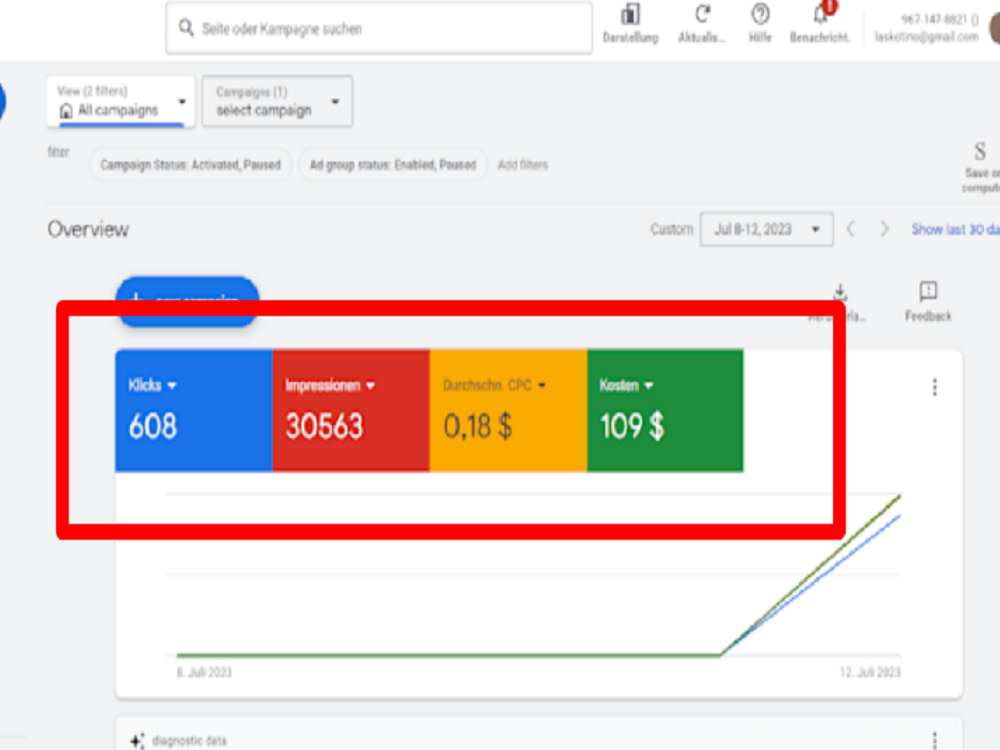Open the Feedback icon
This screenshot has width=1000, height=750.
click(x=928, y=291)
